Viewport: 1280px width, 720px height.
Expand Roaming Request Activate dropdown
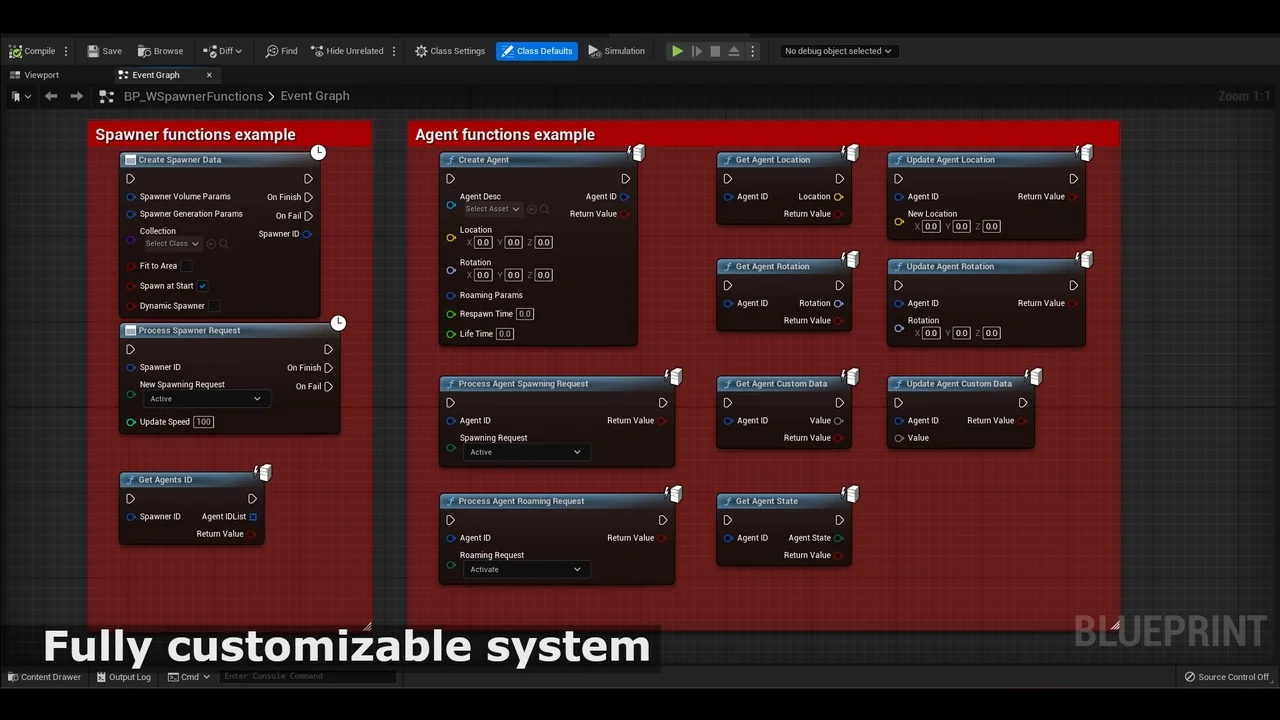[526, 569]
